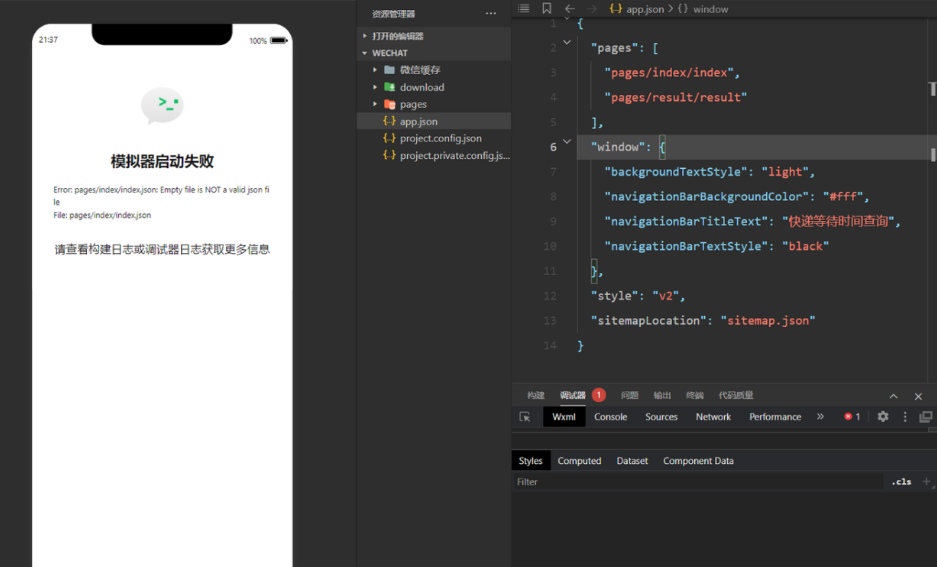Add new style rule with plus icon
937x567 pixels.
[x=926, y=482]
